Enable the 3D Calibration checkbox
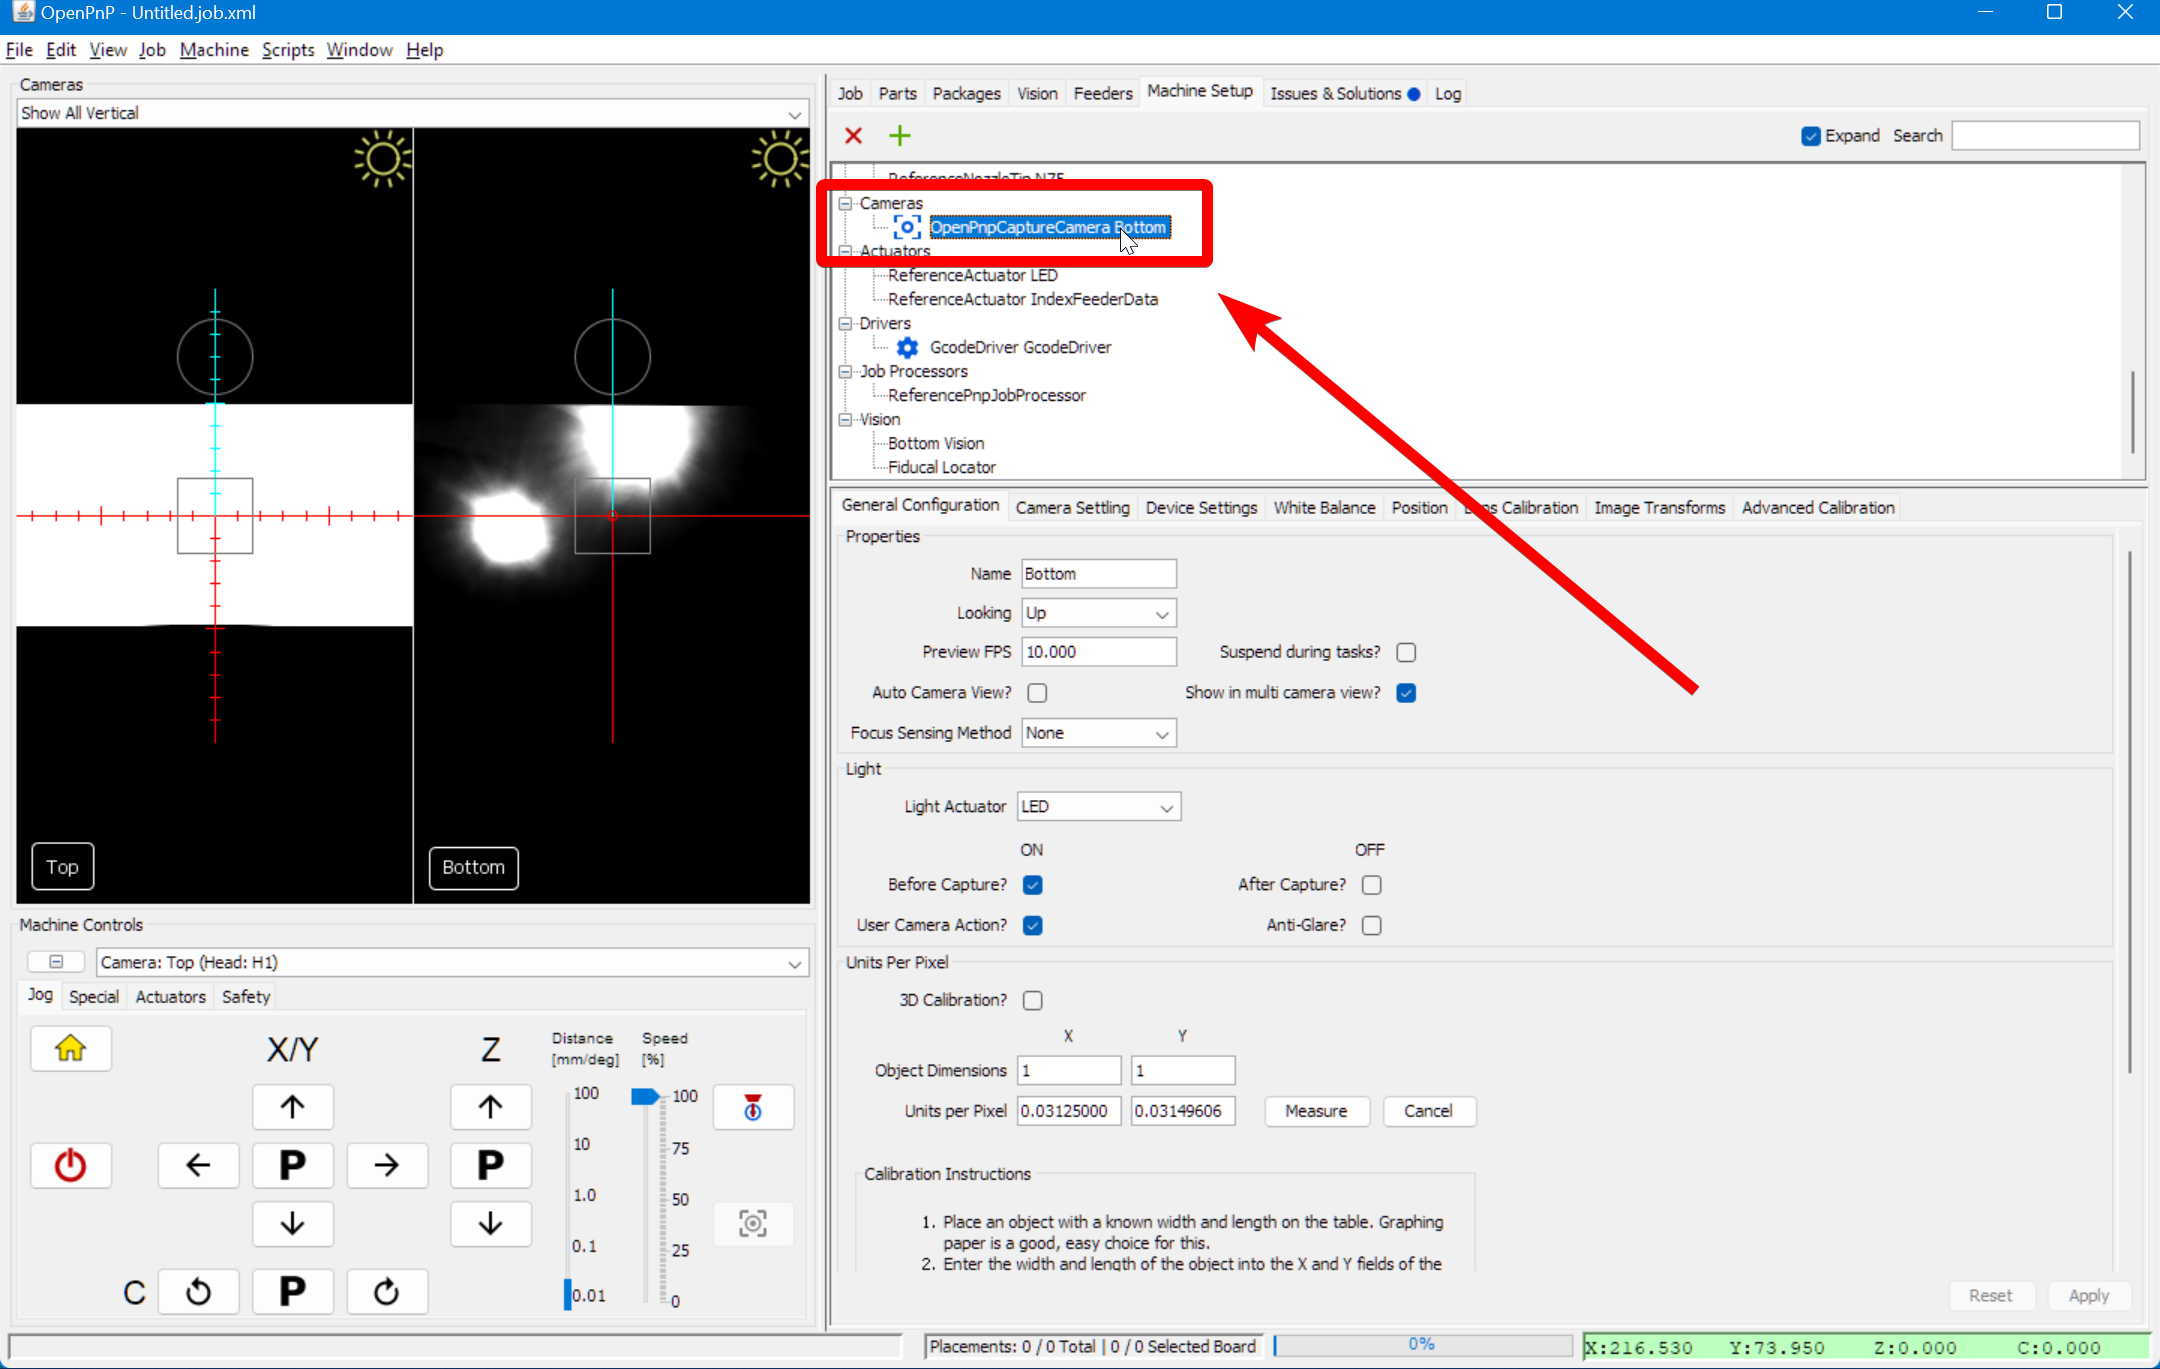The image size is (2160, 1369). tap(1033, 1000)
